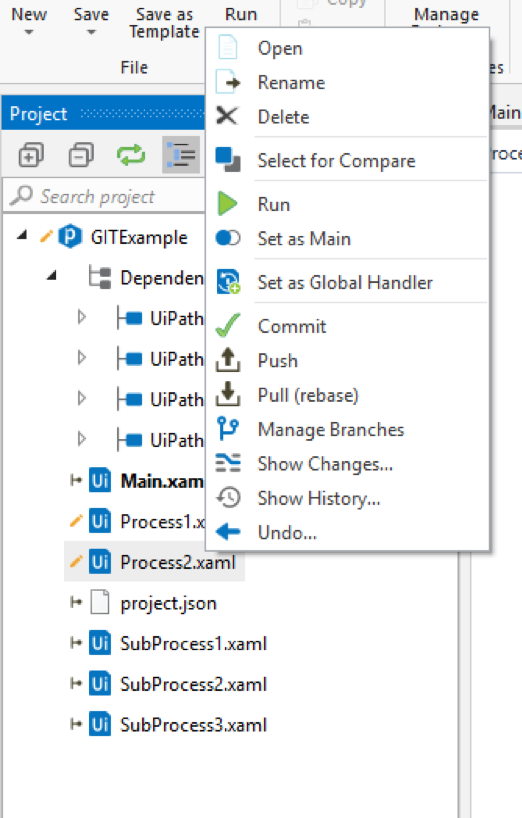The image size is (522, 818).
Task: Click the Show History clock icon
Action: pyautogui.click(x=228, y=498)
